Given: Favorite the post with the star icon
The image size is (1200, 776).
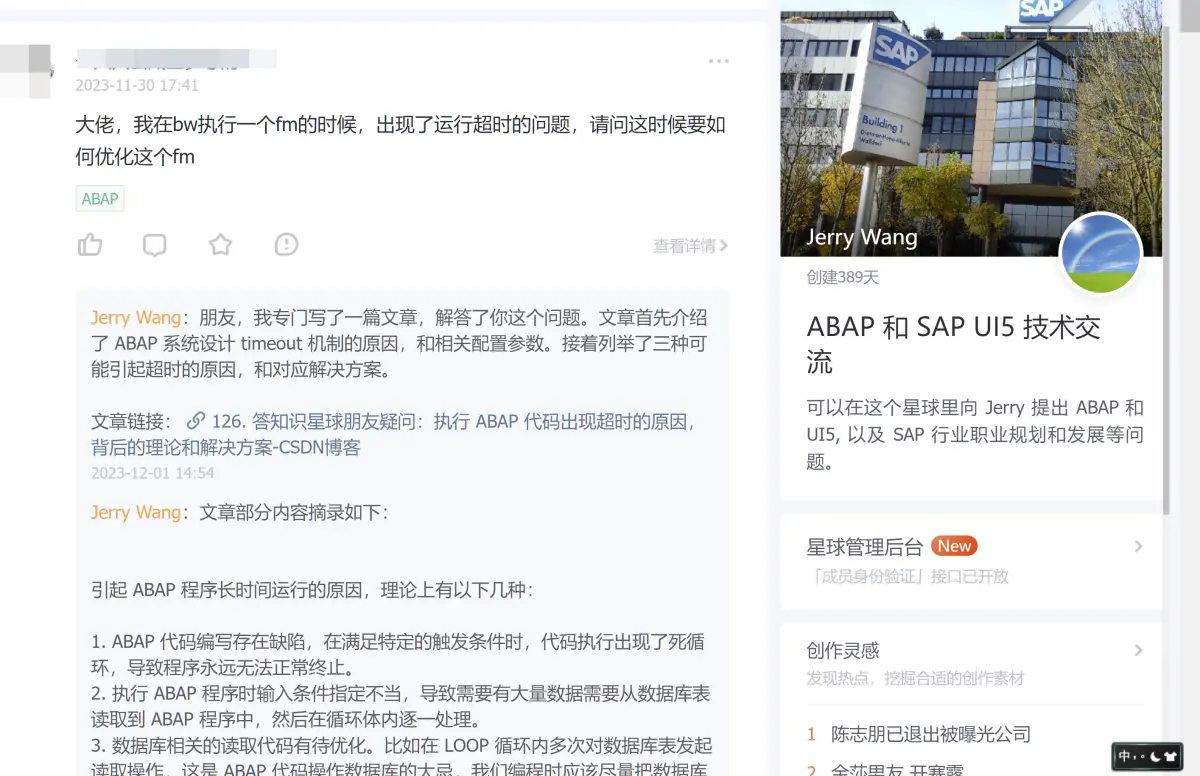Looking at the screenshot, I should [220, 244].
